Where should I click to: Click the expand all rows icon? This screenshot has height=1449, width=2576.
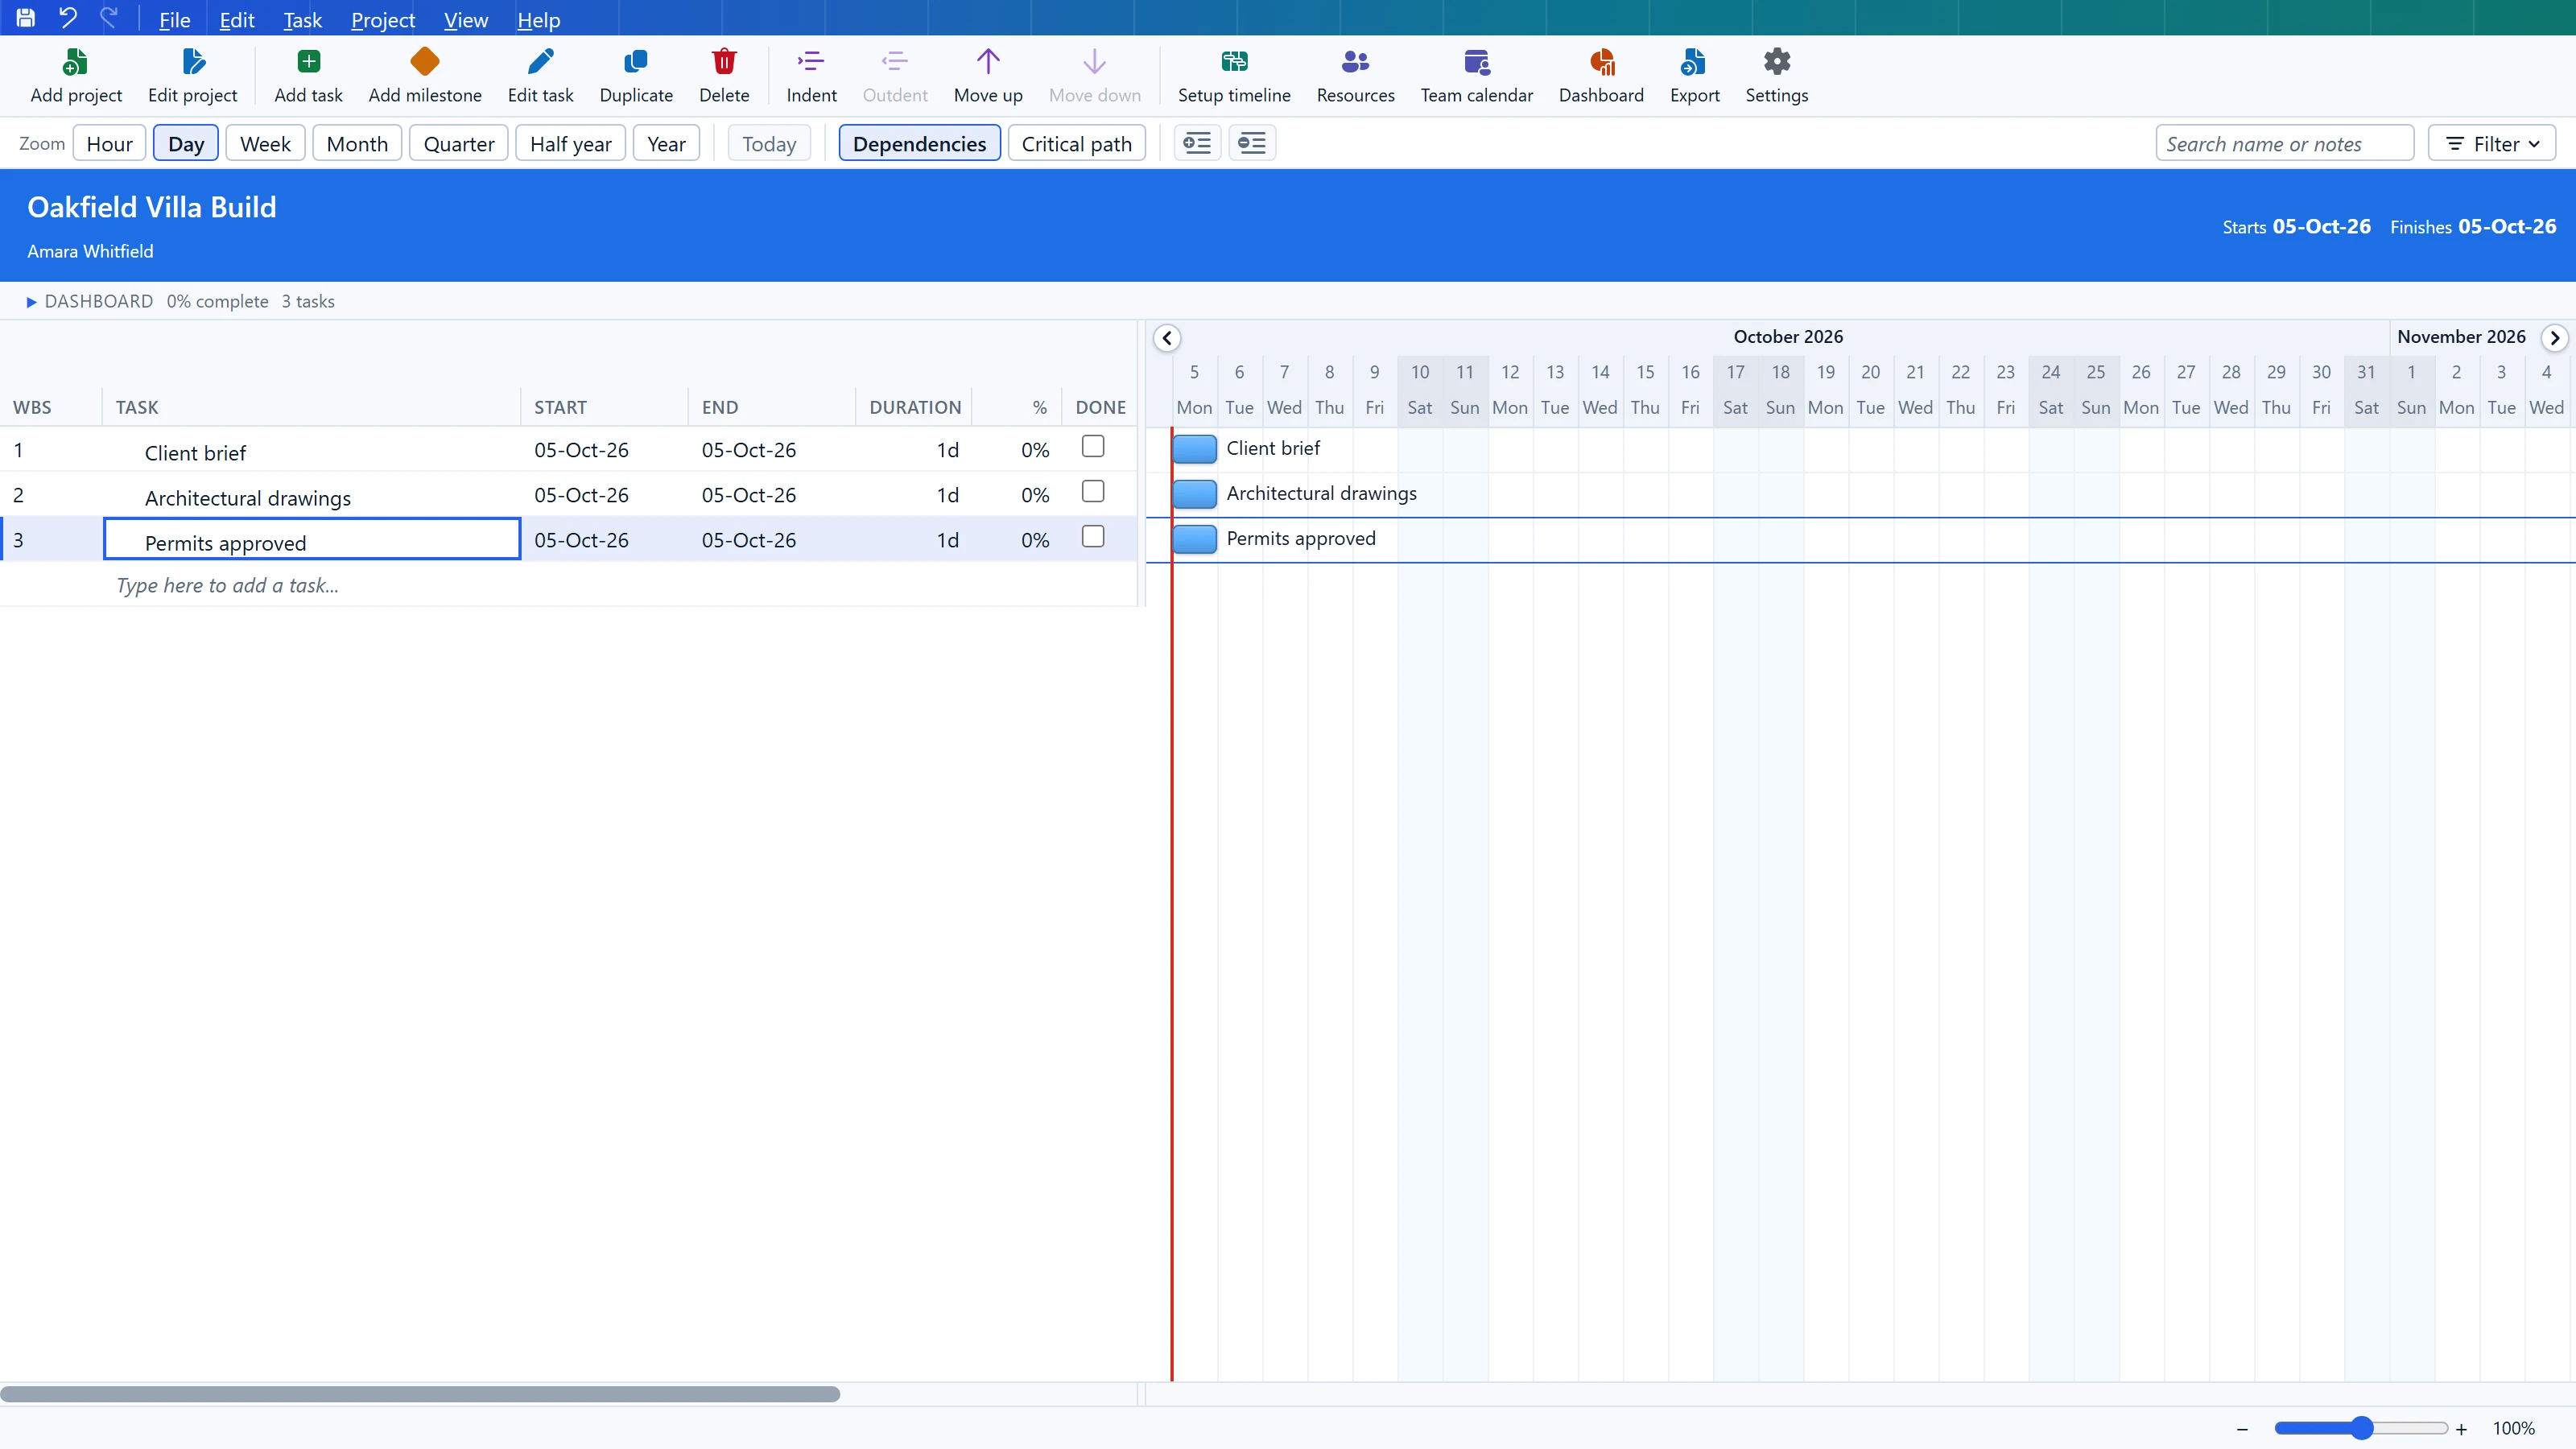(1197, 143)
